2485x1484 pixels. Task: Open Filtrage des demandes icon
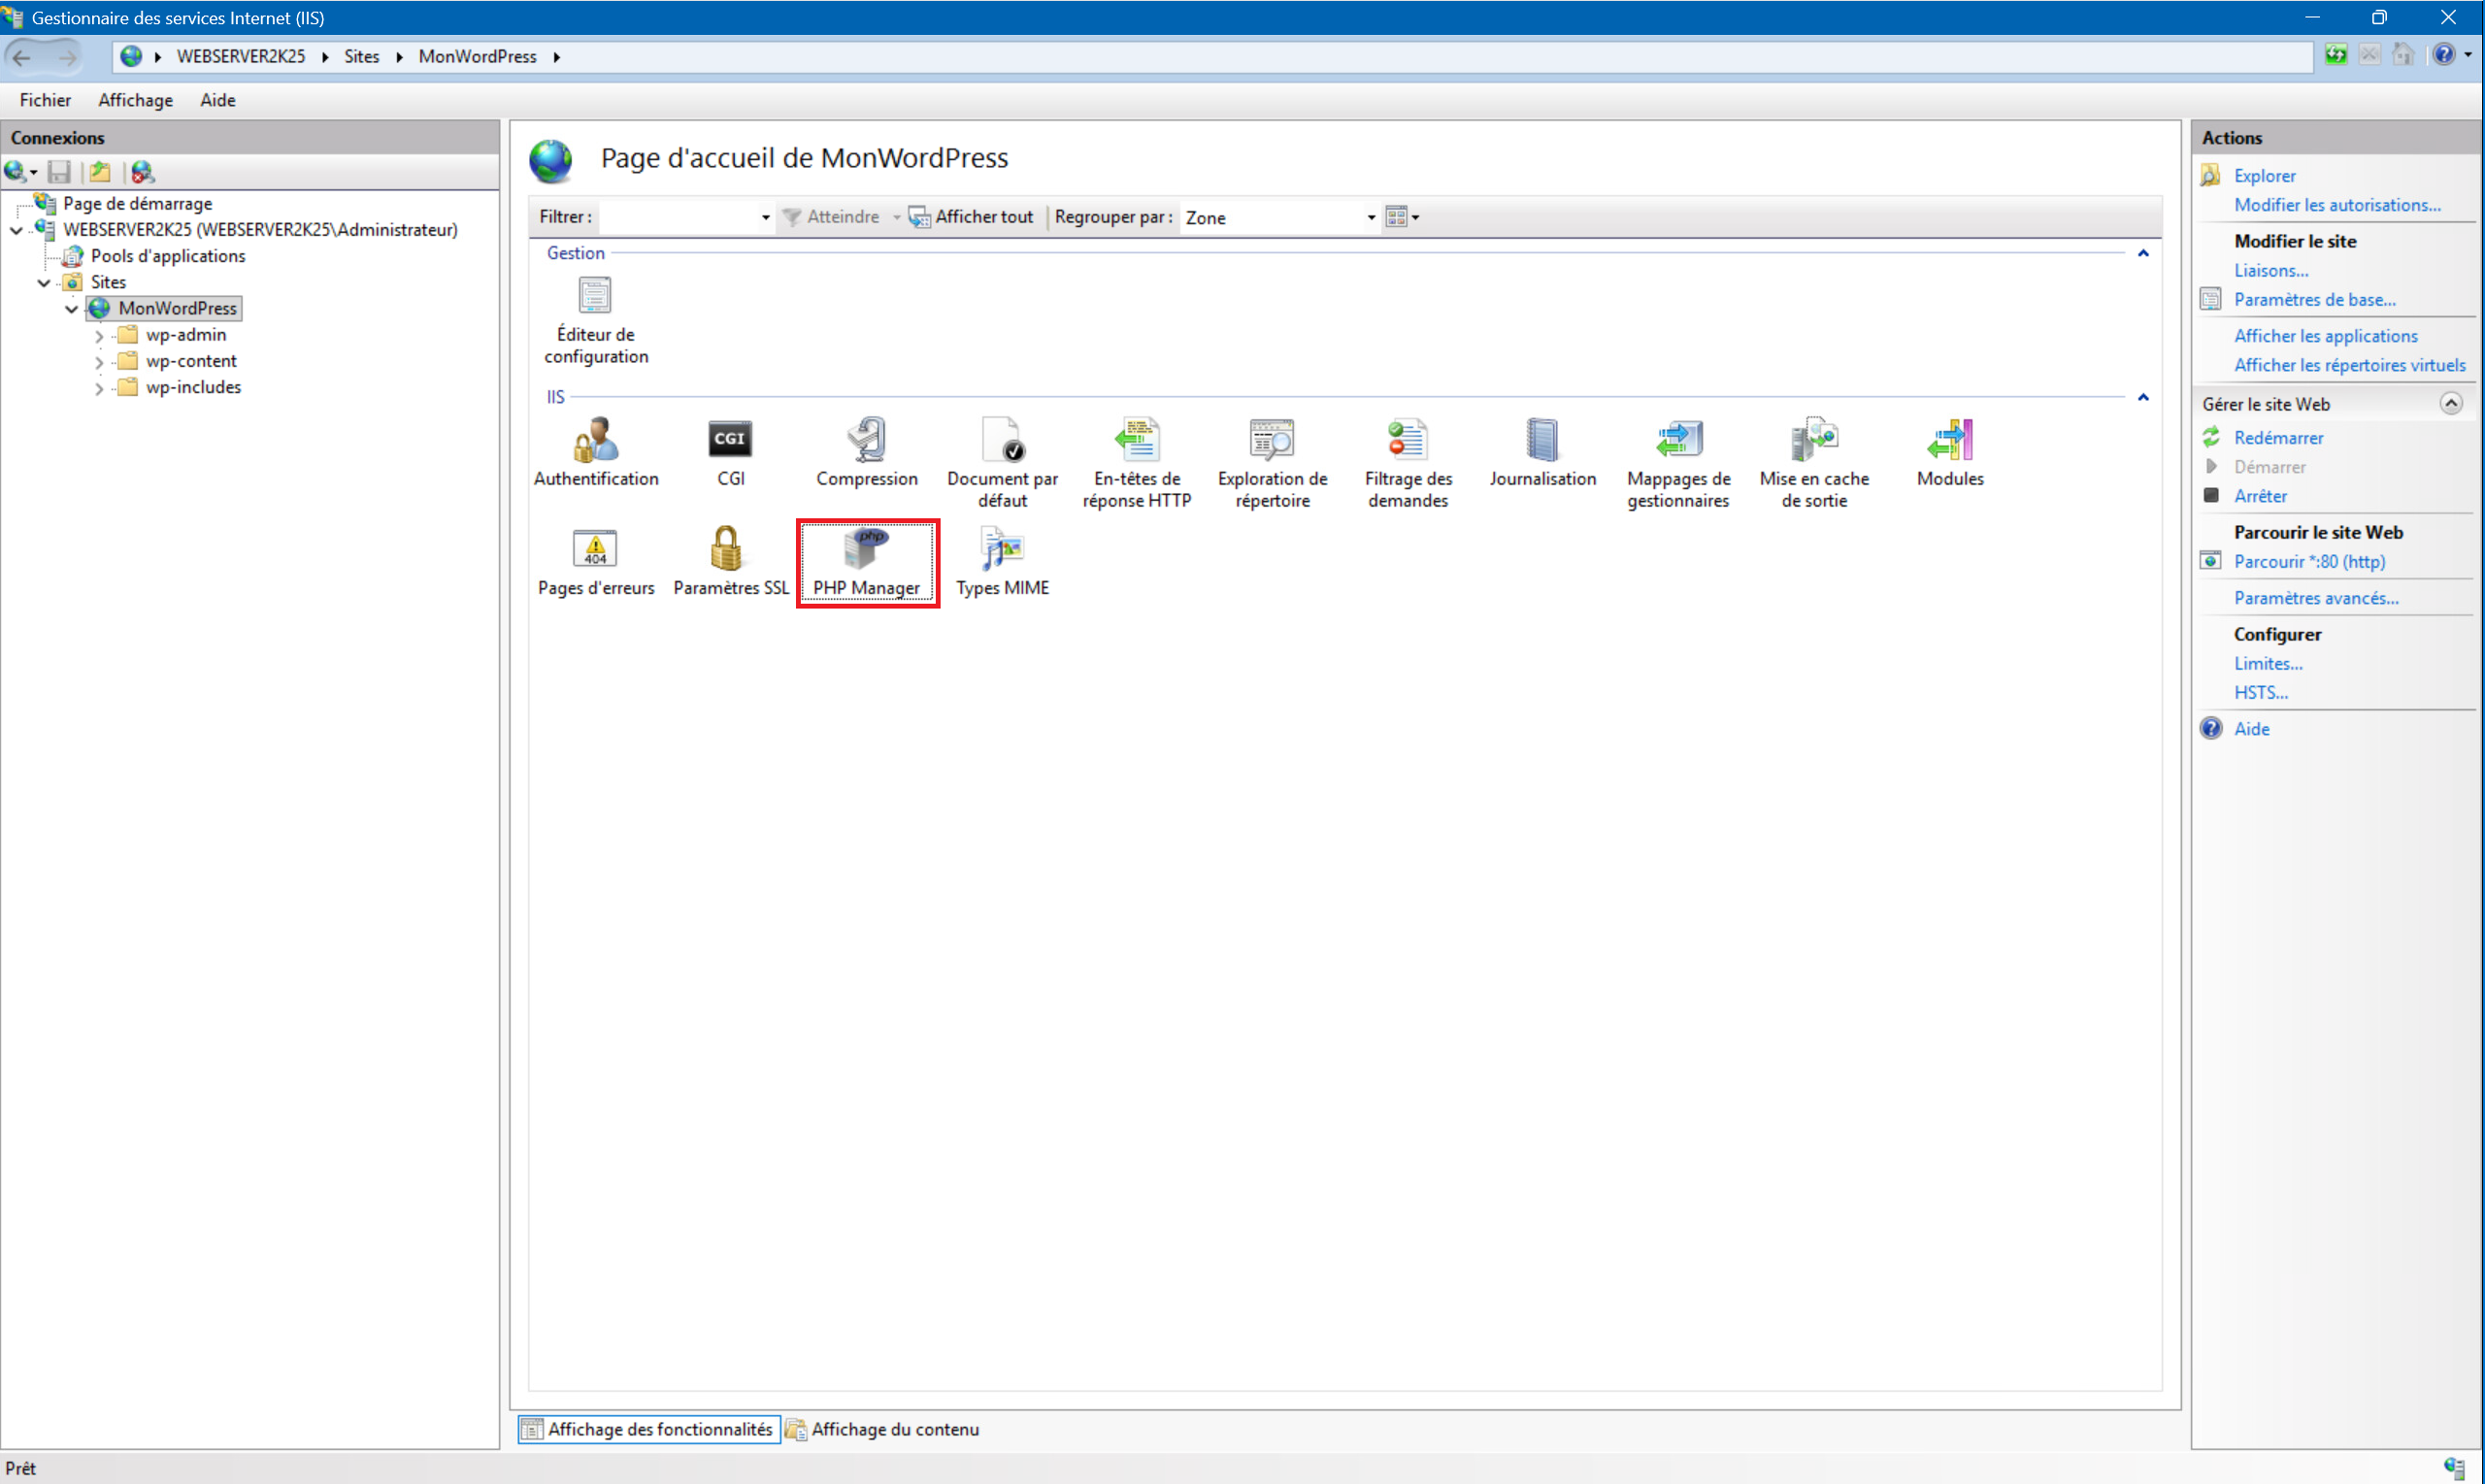point(1407,441)
